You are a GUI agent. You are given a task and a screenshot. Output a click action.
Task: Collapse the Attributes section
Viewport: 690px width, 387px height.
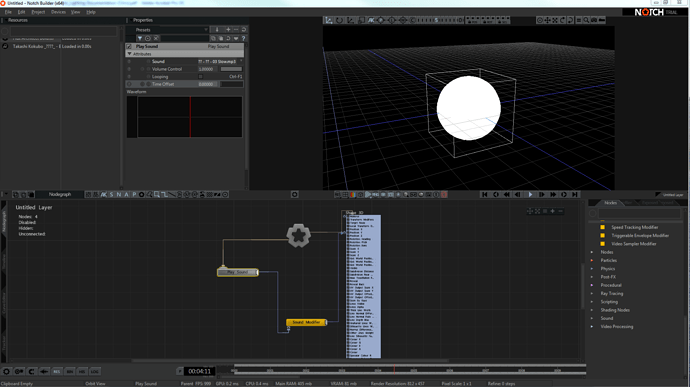[x=129, y=54]
